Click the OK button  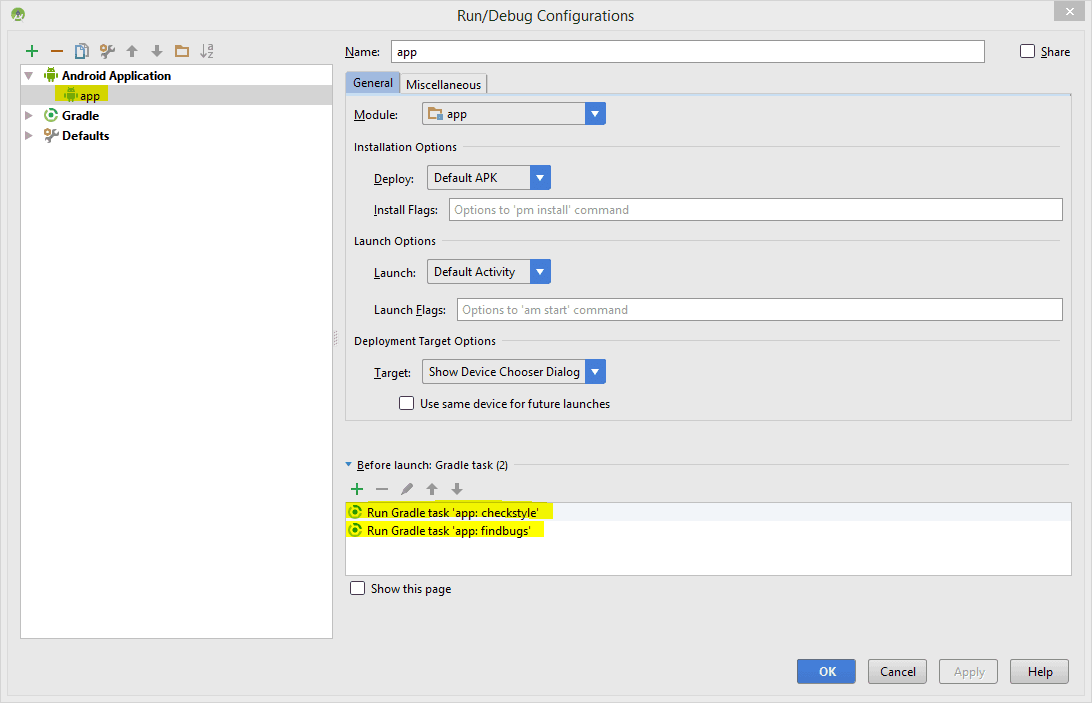[826, 672]
